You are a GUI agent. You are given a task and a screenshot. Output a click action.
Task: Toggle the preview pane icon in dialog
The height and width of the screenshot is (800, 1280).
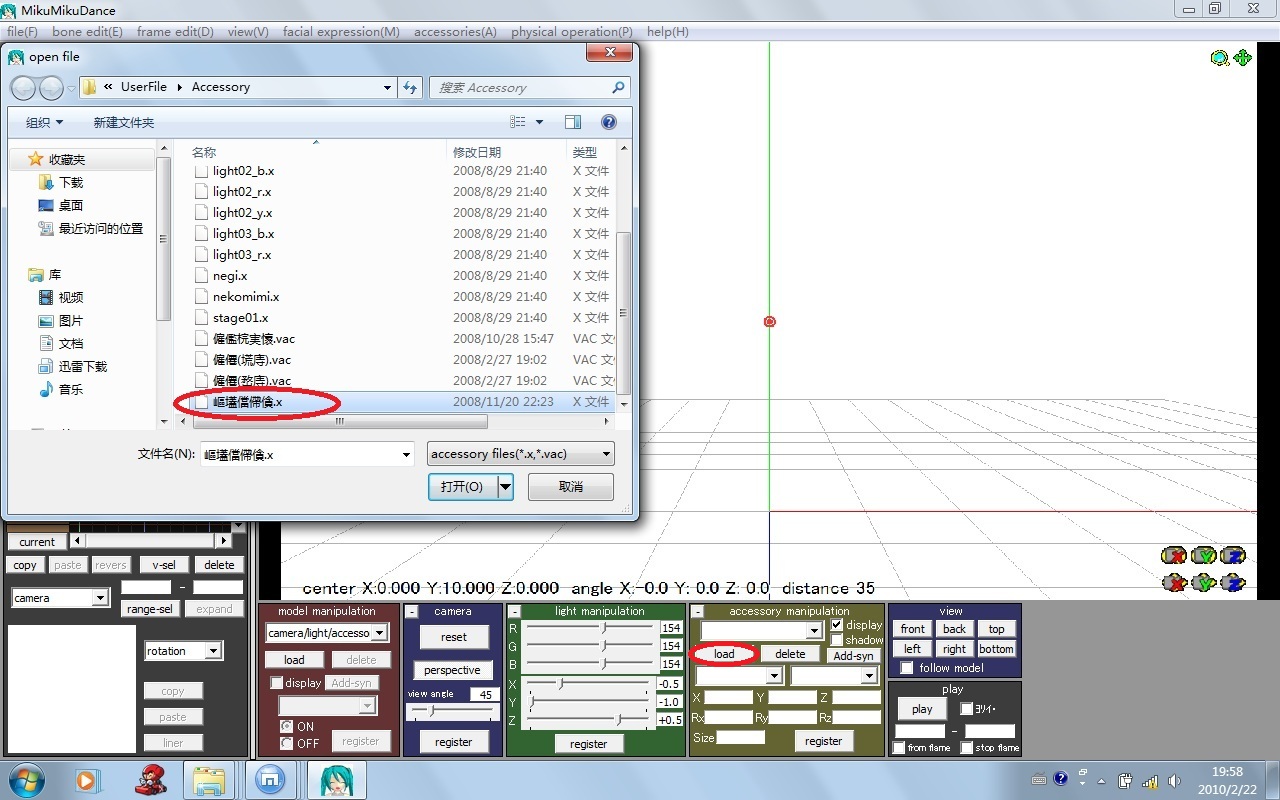(573, 122)
